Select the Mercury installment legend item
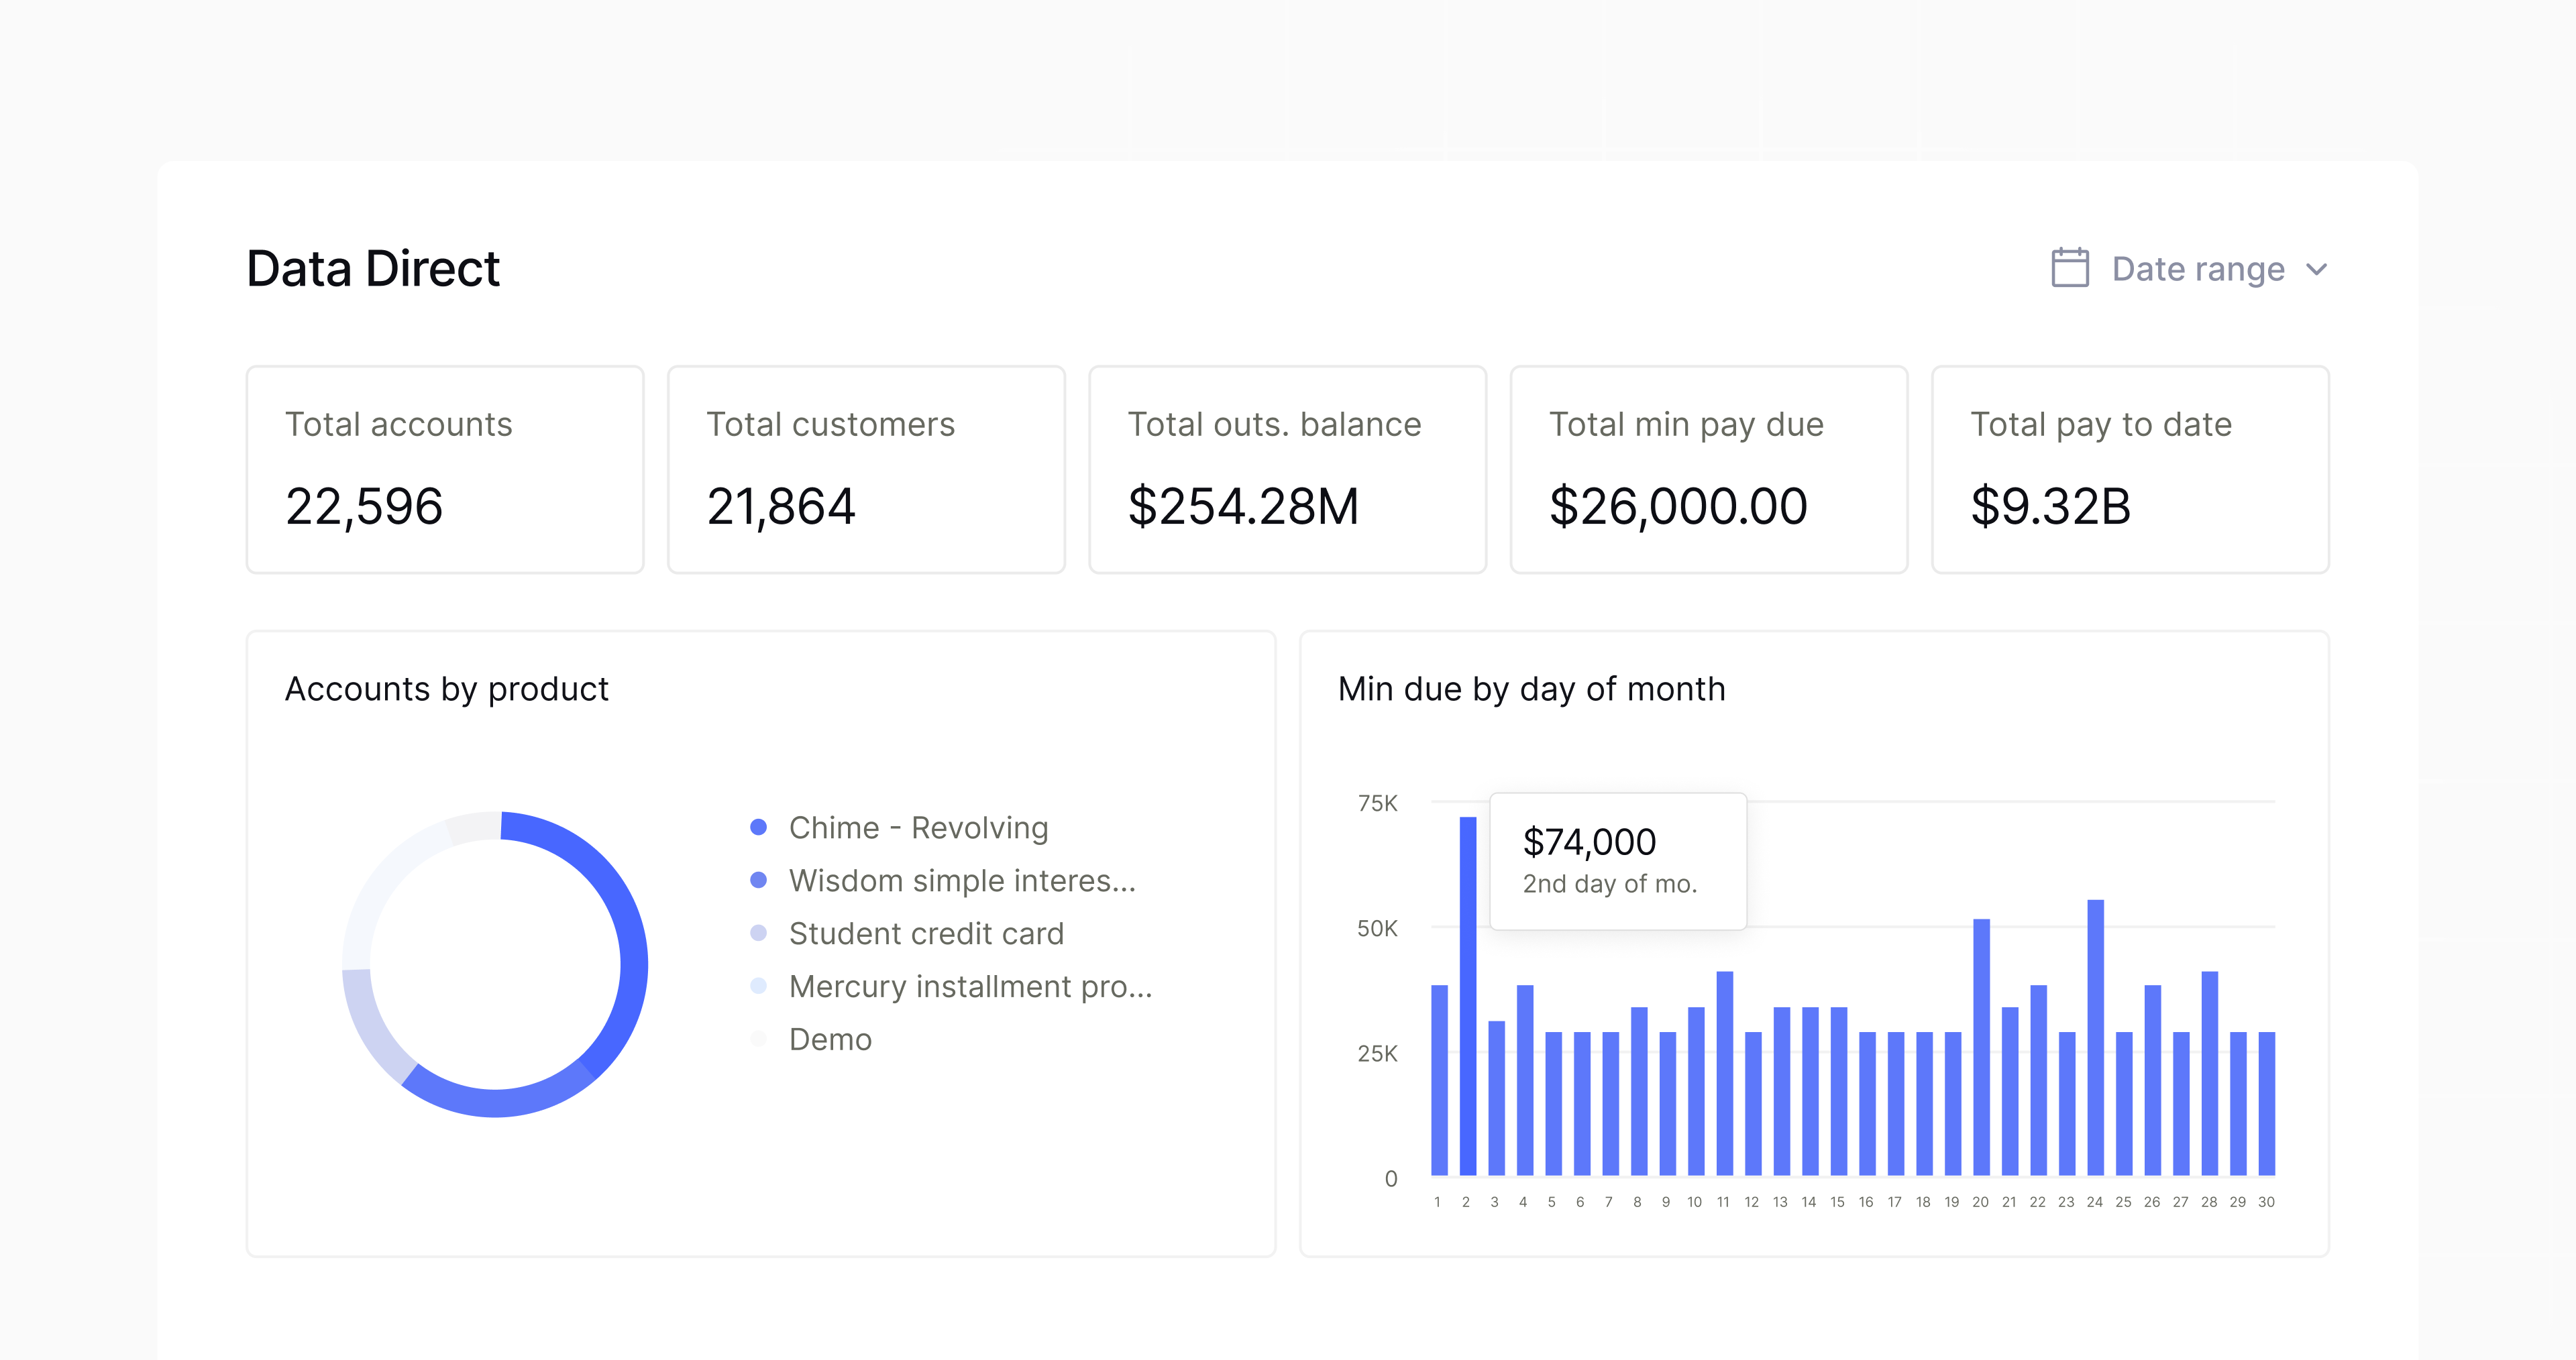2576x1360 pixels. click(x=969, y=986)
